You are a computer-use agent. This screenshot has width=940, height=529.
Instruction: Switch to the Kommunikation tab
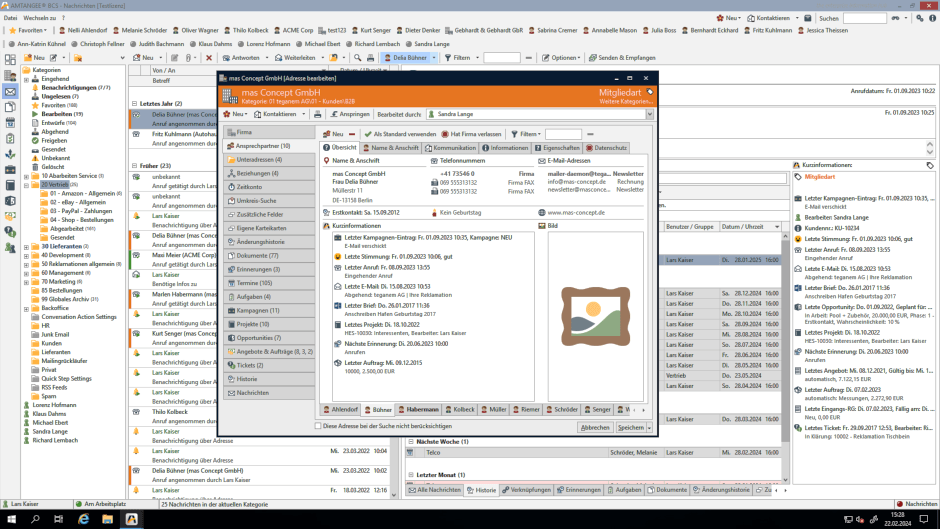point(451,148)
